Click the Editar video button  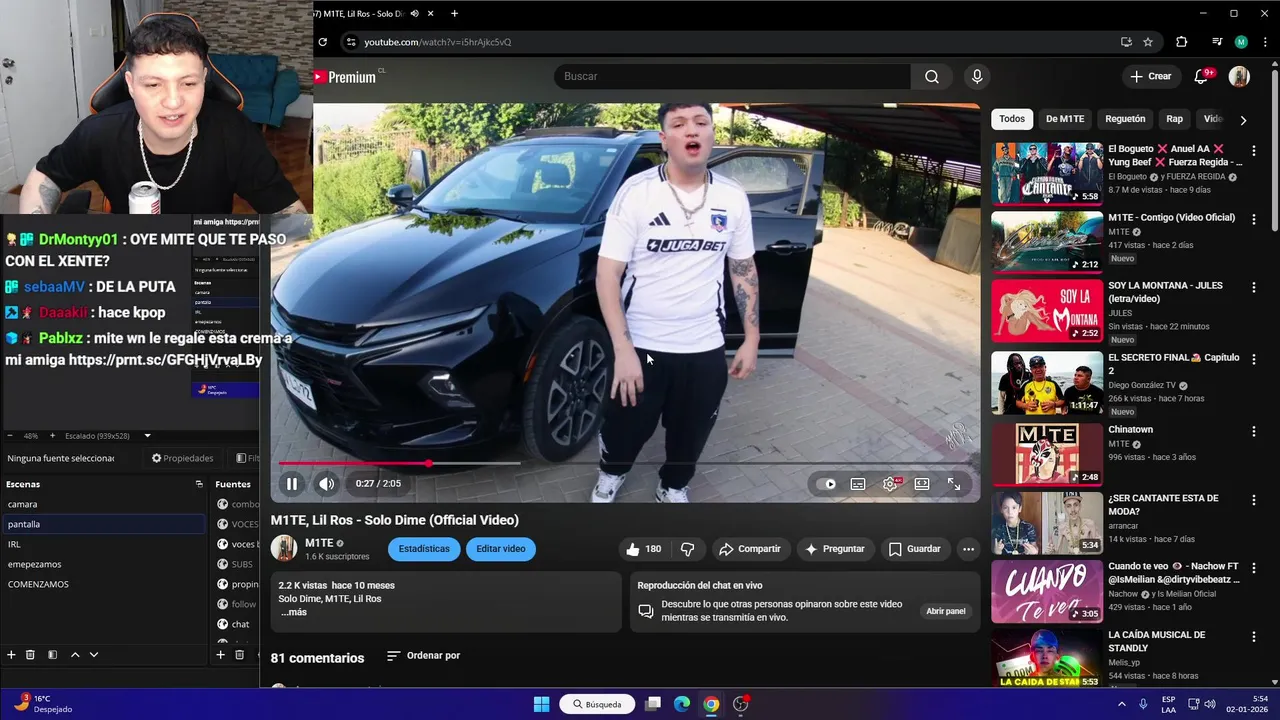click(501, 549)
